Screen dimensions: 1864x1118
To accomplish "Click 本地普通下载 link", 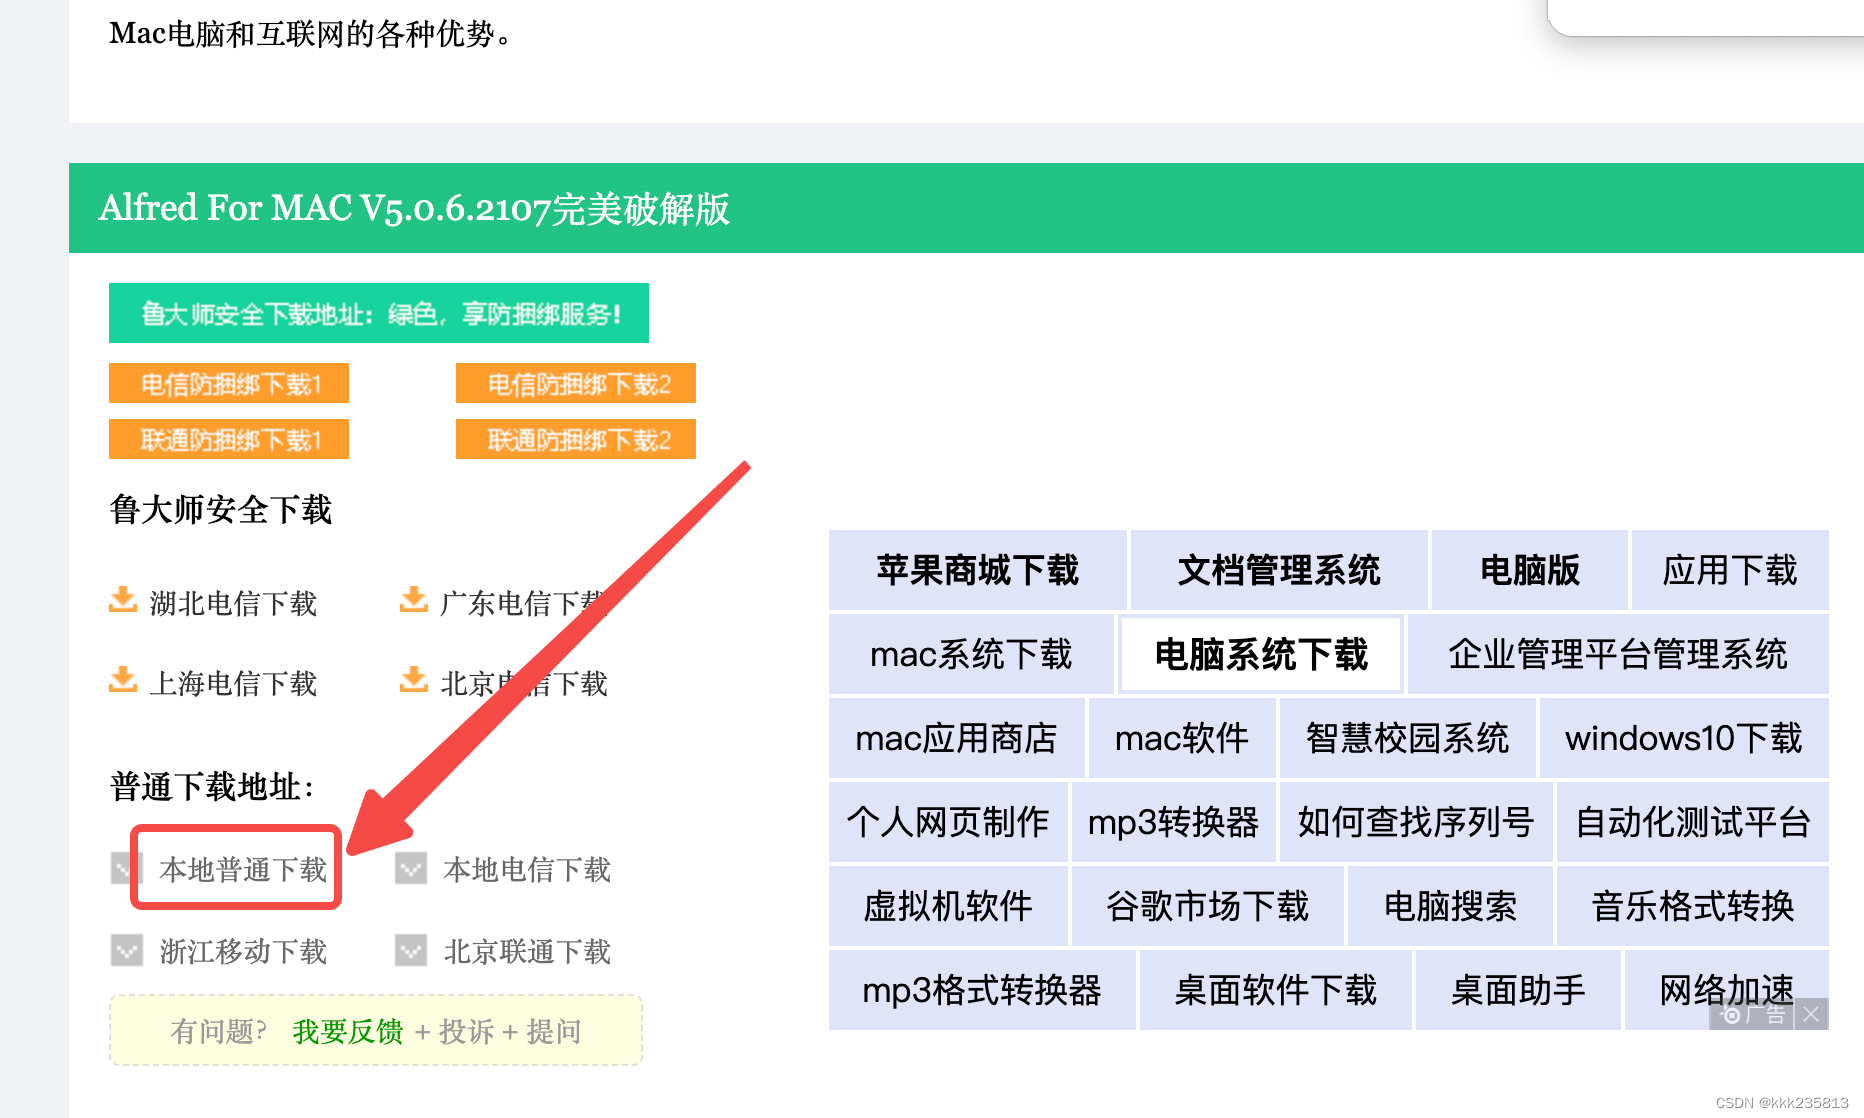I will pyautogui.click(x=243, y=869).
